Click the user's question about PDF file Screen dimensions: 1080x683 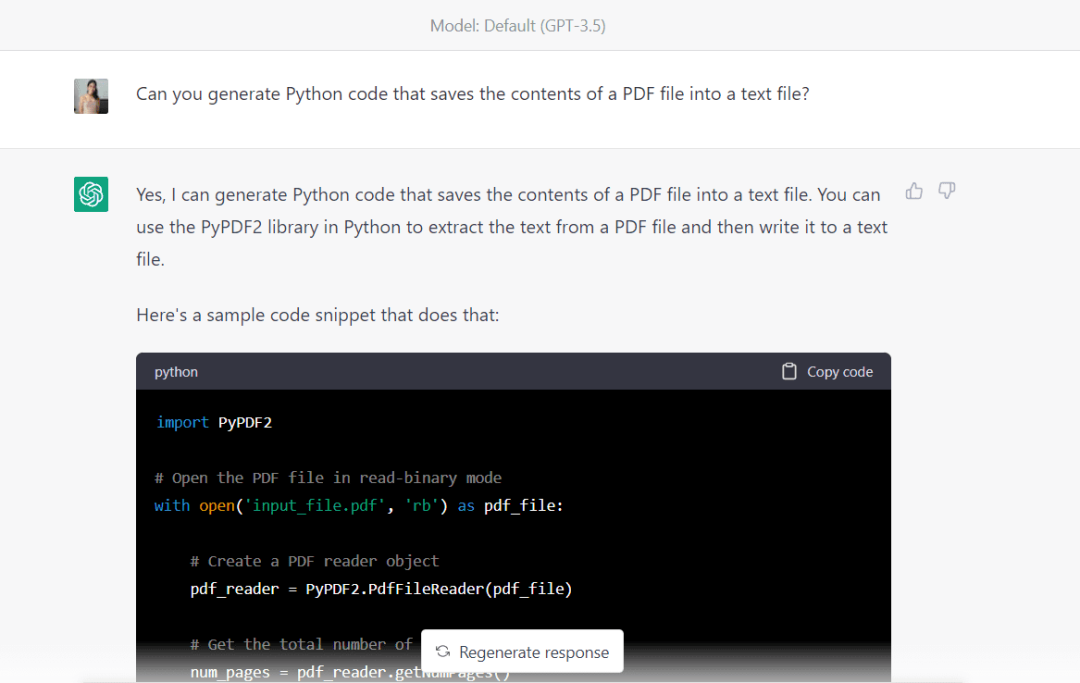tap(472, 94)
